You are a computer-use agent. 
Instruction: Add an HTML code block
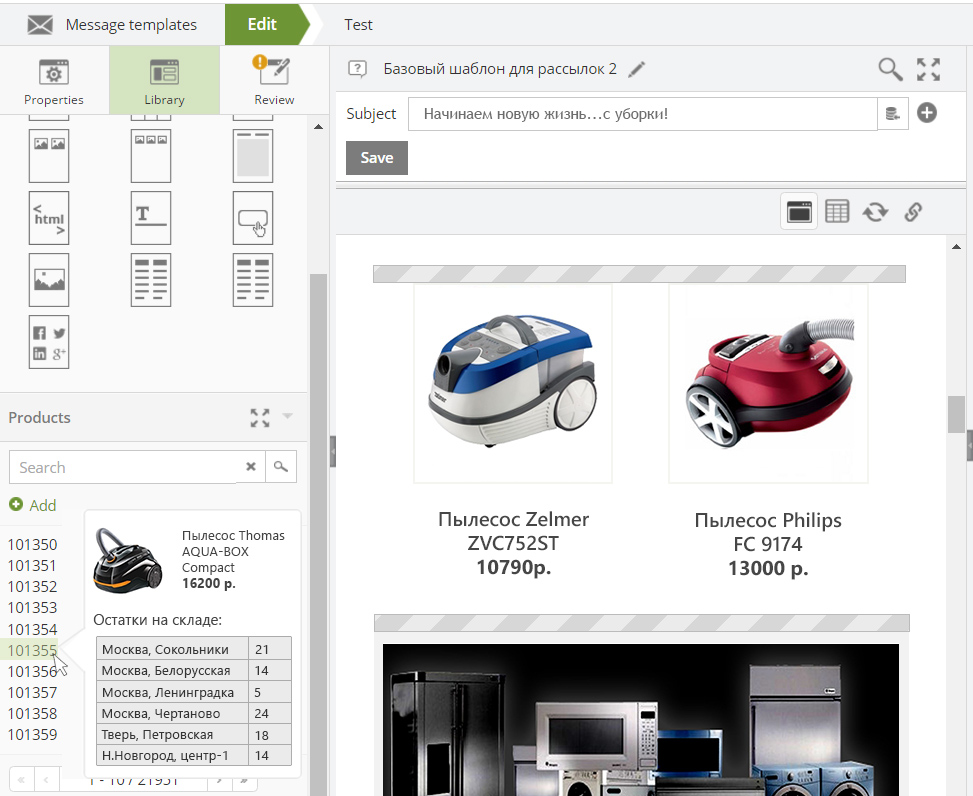(49, 218)
